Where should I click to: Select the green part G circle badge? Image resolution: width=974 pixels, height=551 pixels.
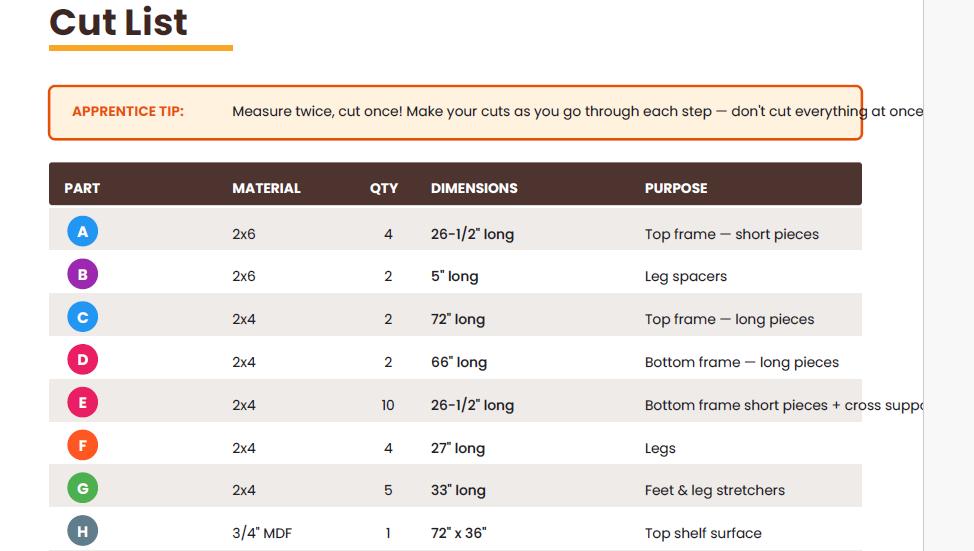[x=83, y=488]
